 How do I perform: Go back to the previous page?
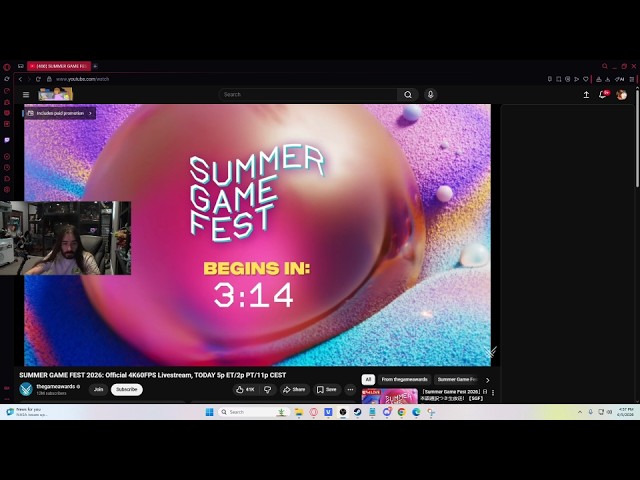coord(20,79)
